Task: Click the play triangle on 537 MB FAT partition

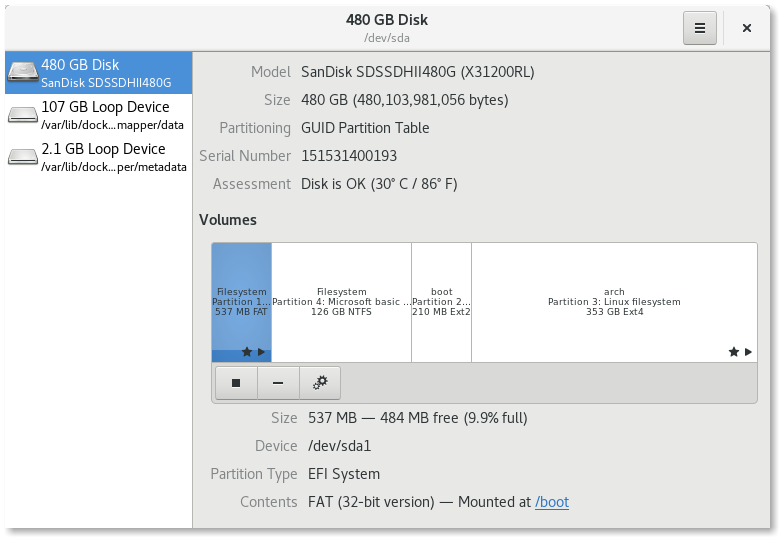Action: [261, 352]
